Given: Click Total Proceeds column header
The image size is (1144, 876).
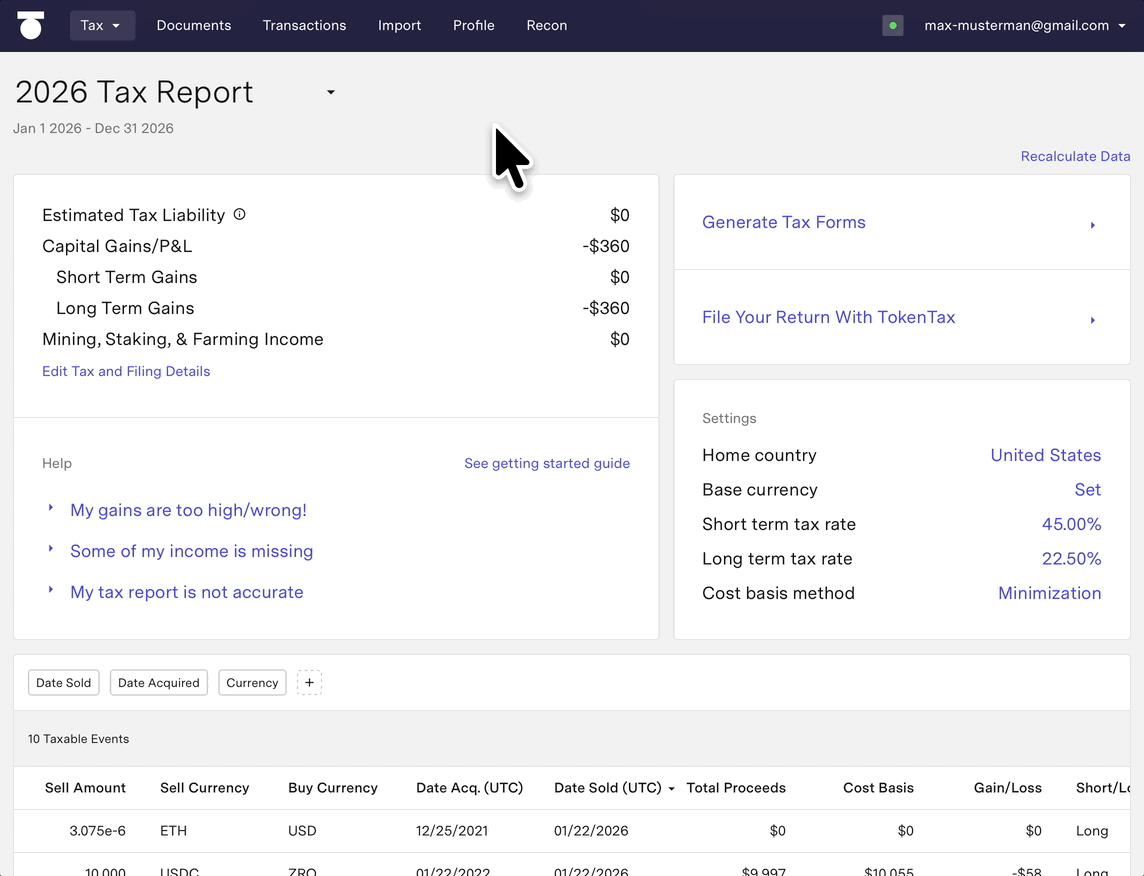Looking at the screenshot, I should click(735, 788).
